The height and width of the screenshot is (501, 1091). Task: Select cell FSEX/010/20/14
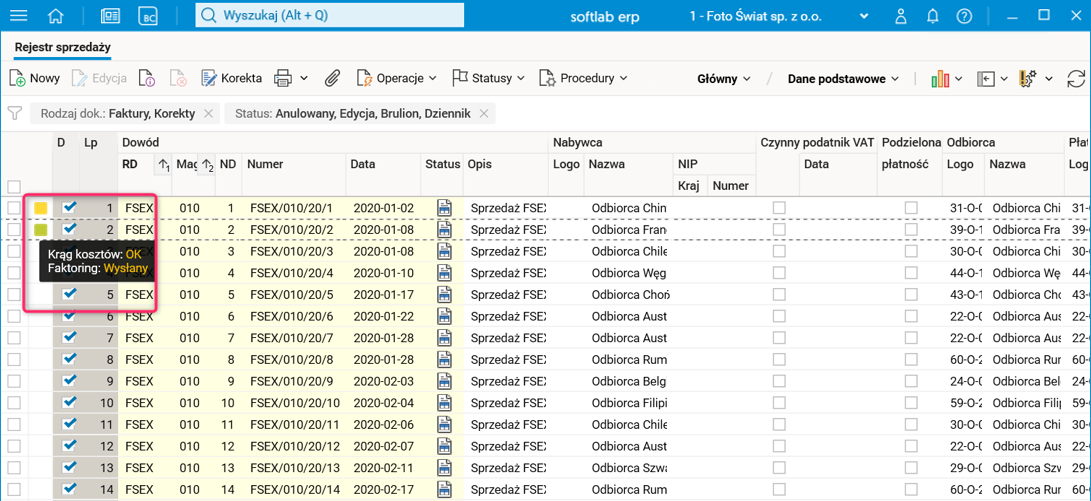(295, 488)
